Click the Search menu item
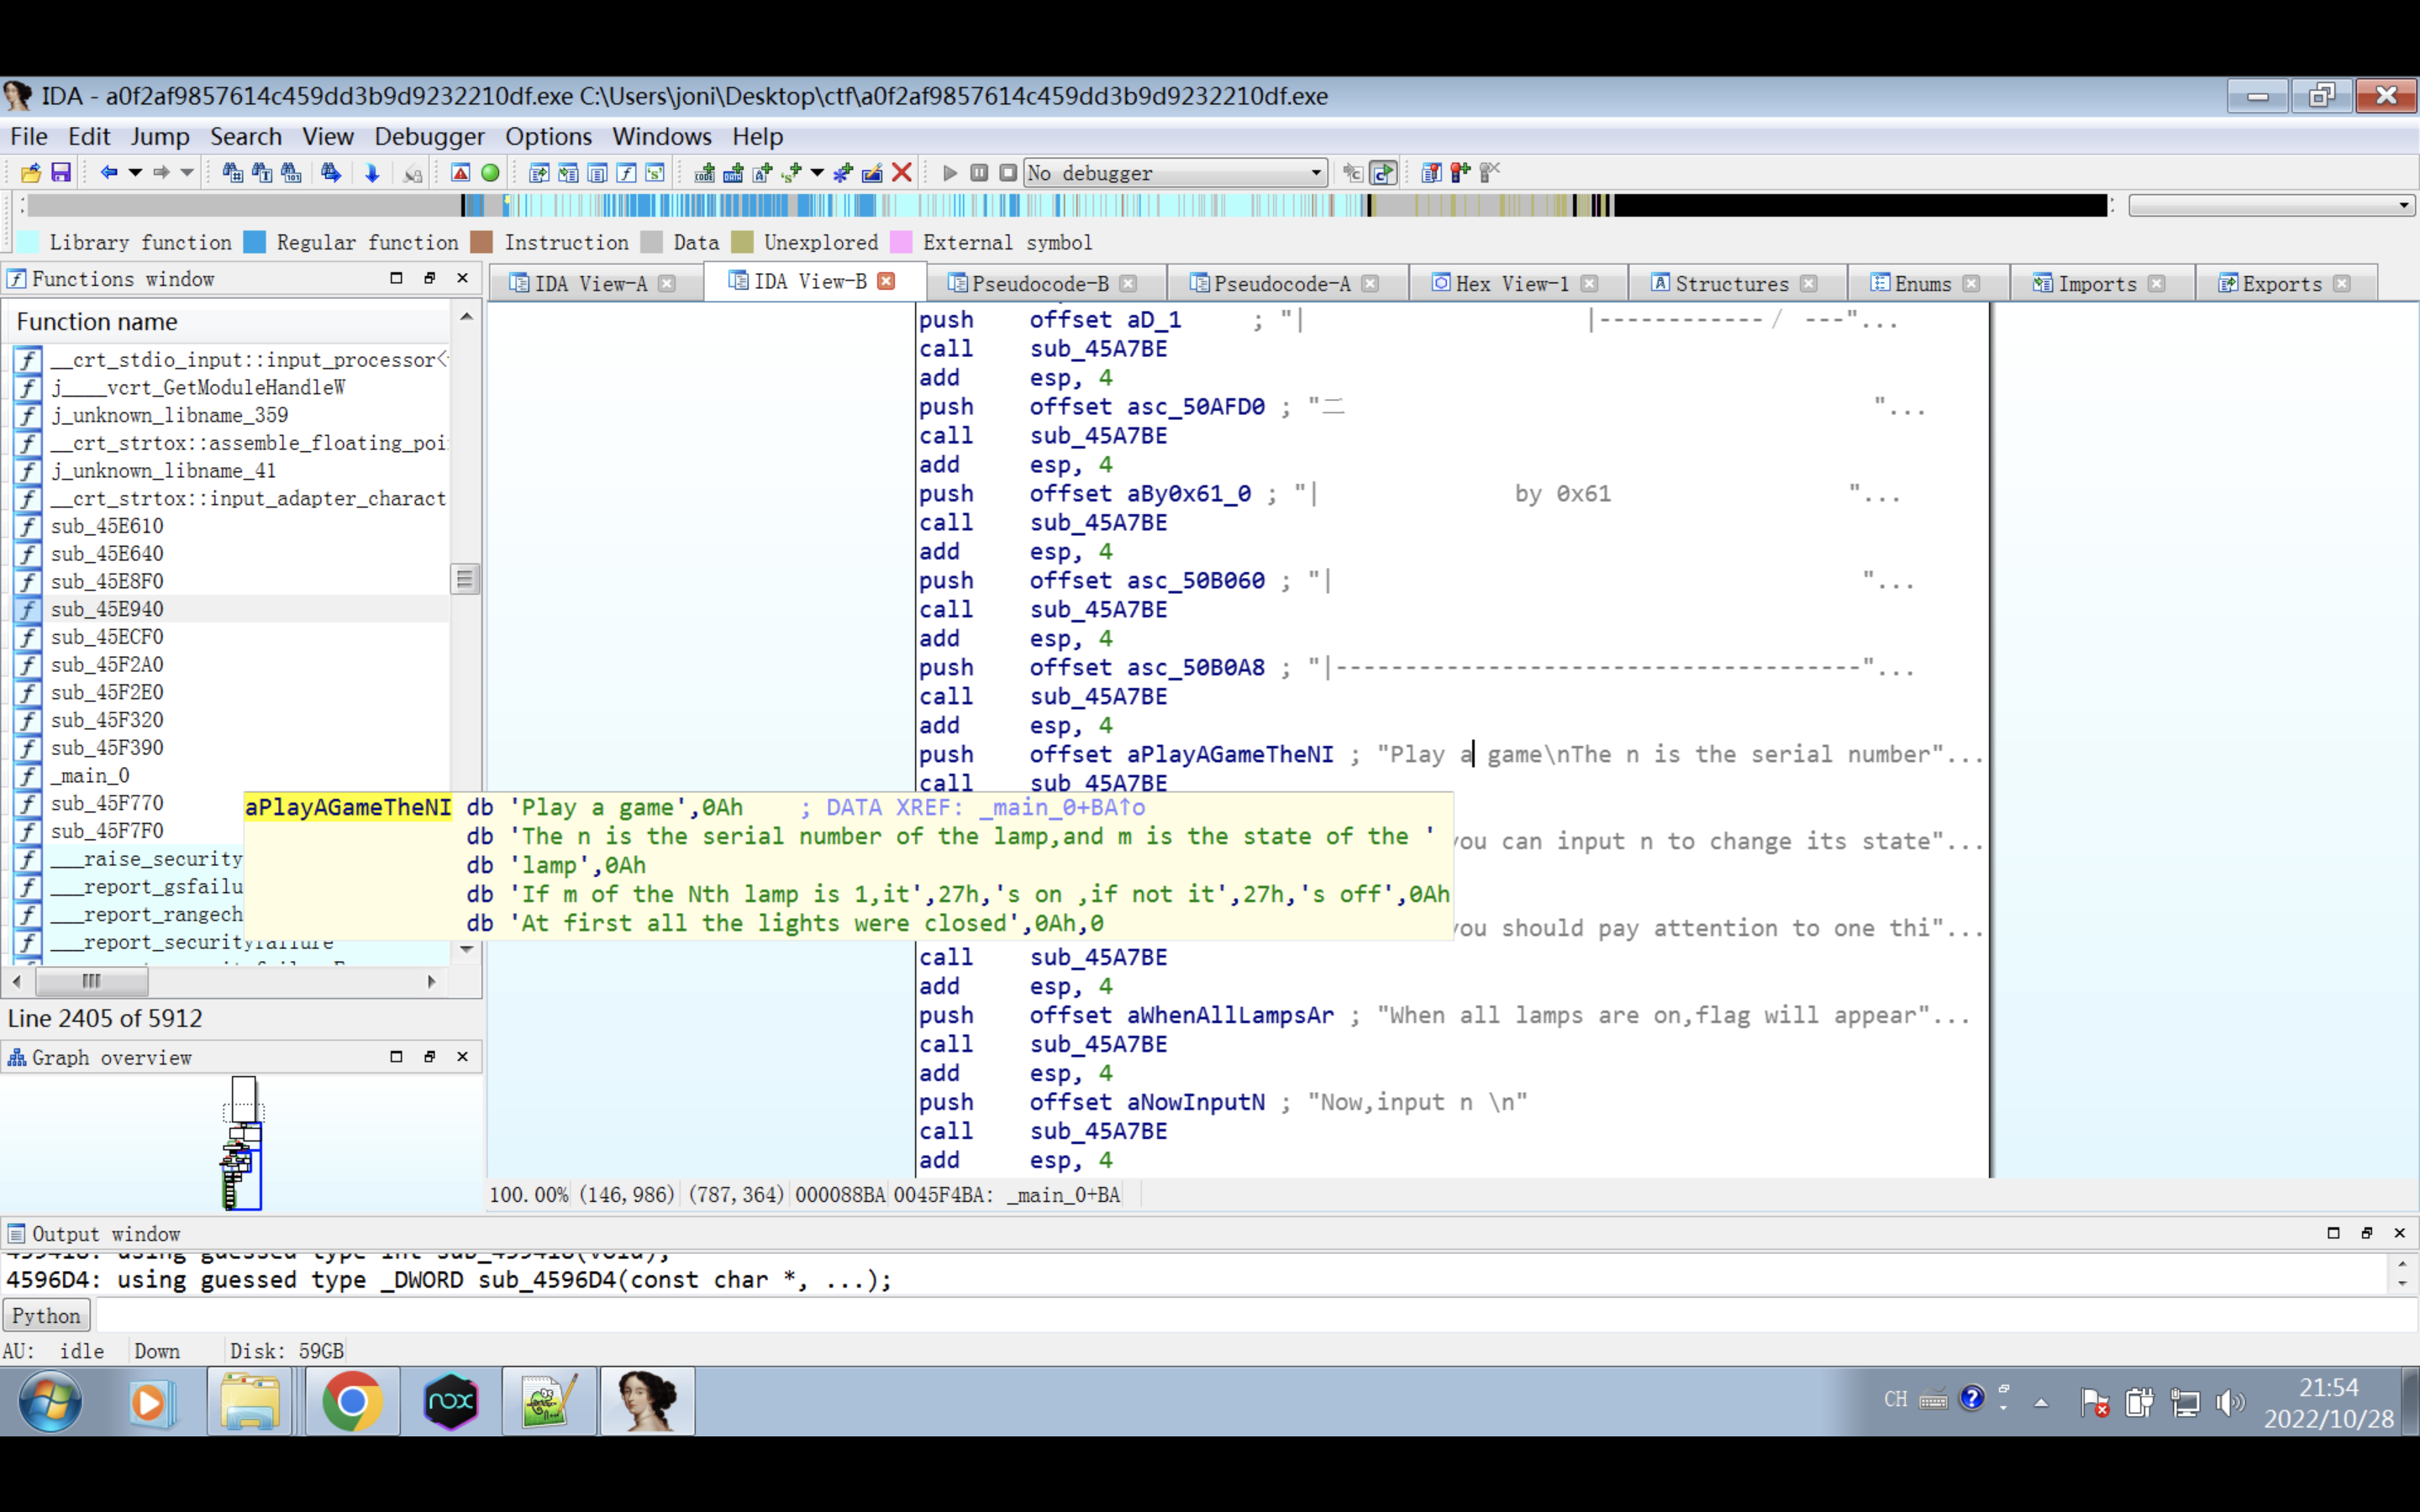This screenshot has width=2420, height=1512. pos(245,136)
